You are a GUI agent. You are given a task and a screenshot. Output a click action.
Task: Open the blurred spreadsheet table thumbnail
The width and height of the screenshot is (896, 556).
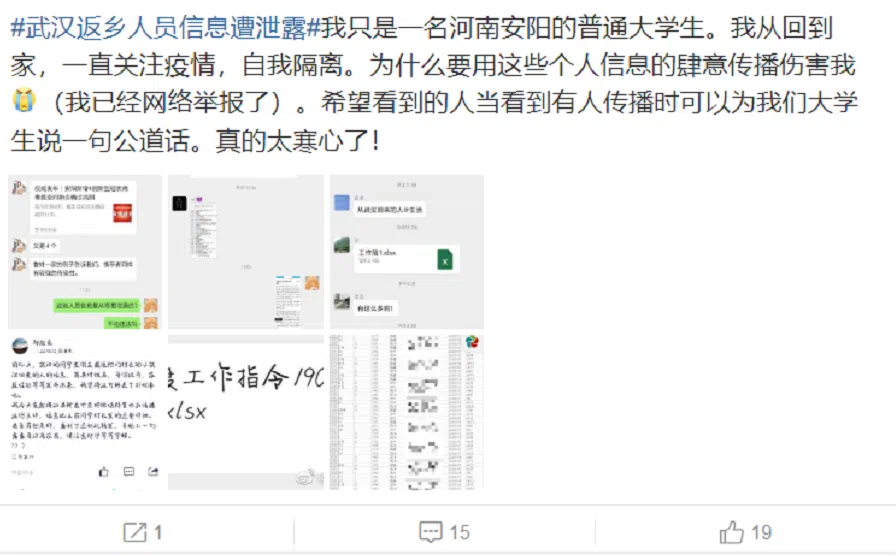tap(407, 413)
